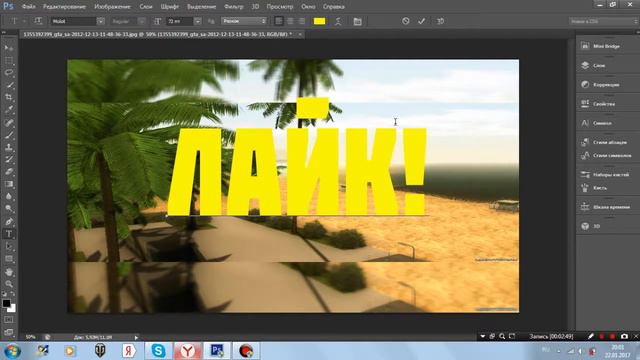Viewport: 640px width, 360px height.
Task: Expand status bar info arrow
Action: (136, 337)
